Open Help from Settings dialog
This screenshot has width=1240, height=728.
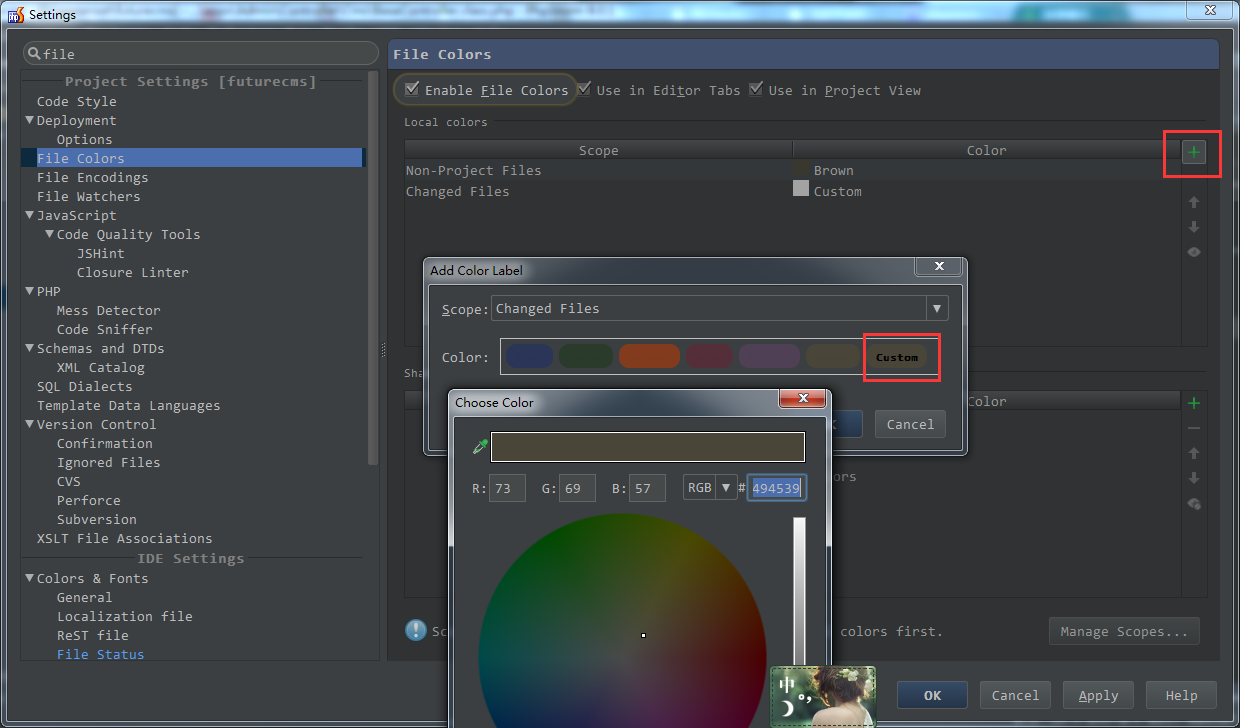tap(1181, 695)
